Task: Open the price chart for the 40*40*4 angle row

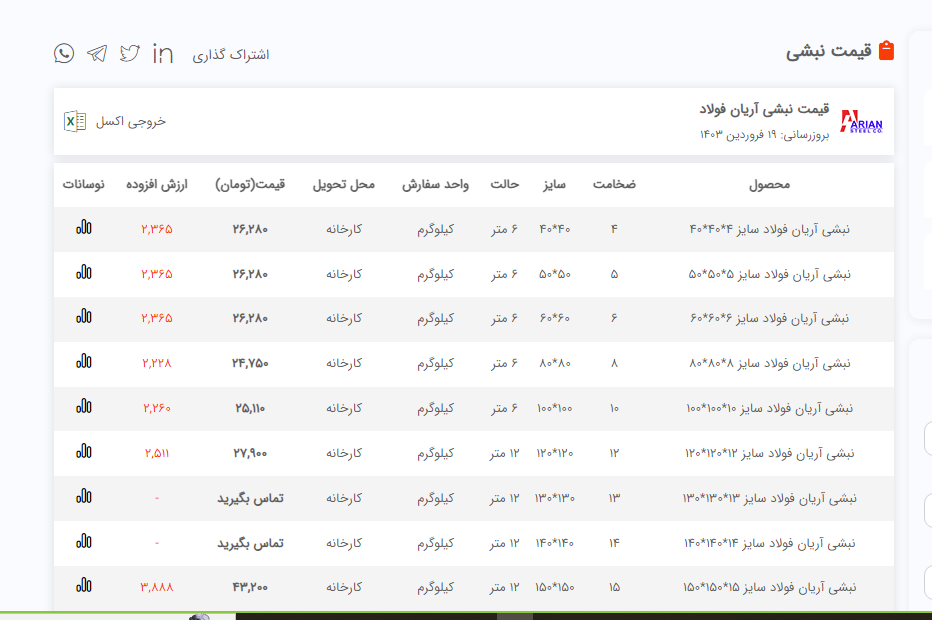Action: pos(84,227)
